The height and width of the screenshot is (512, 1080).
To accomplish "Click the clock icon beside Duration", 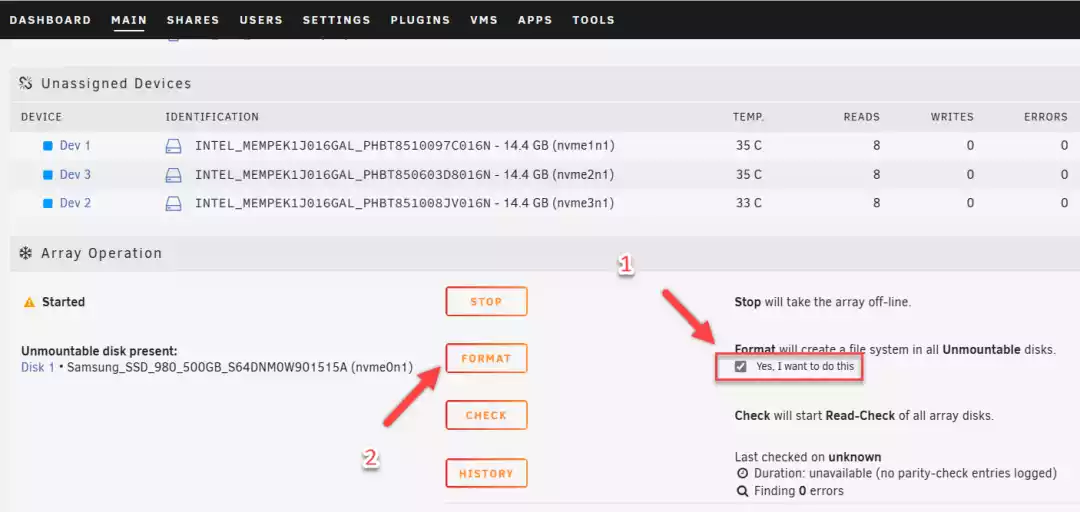I will pos(742,473).
